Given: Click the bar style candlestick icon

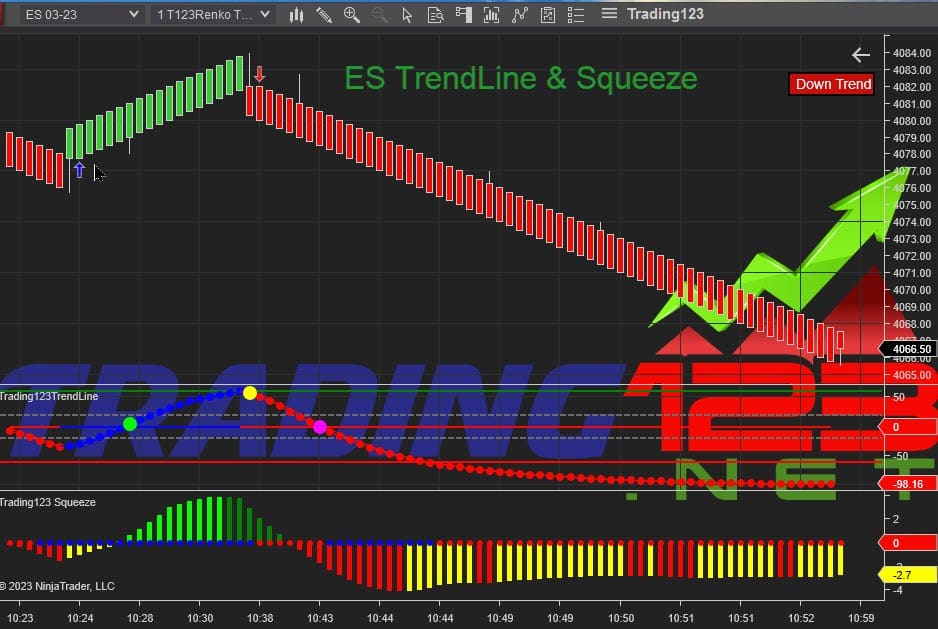Looking at the screenshot, I should (296, 15).
